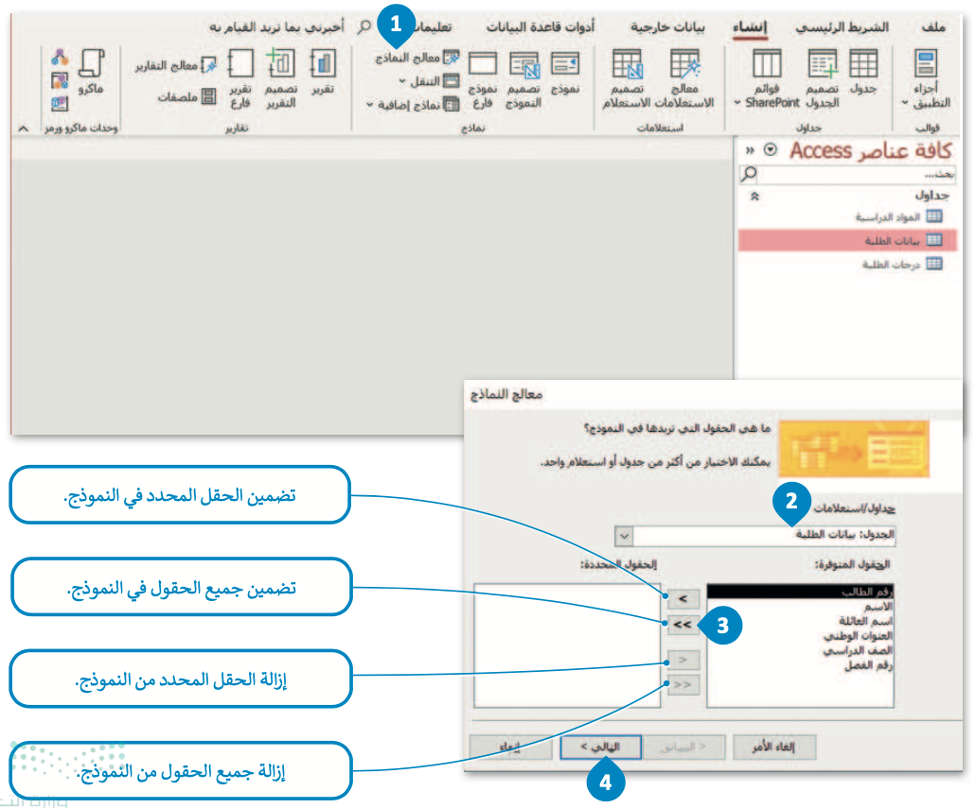This screenshot has height=808, width=977.
Task: Click the greyed-out remove all fields double-arrow button
Action: [x=683, y=685]
